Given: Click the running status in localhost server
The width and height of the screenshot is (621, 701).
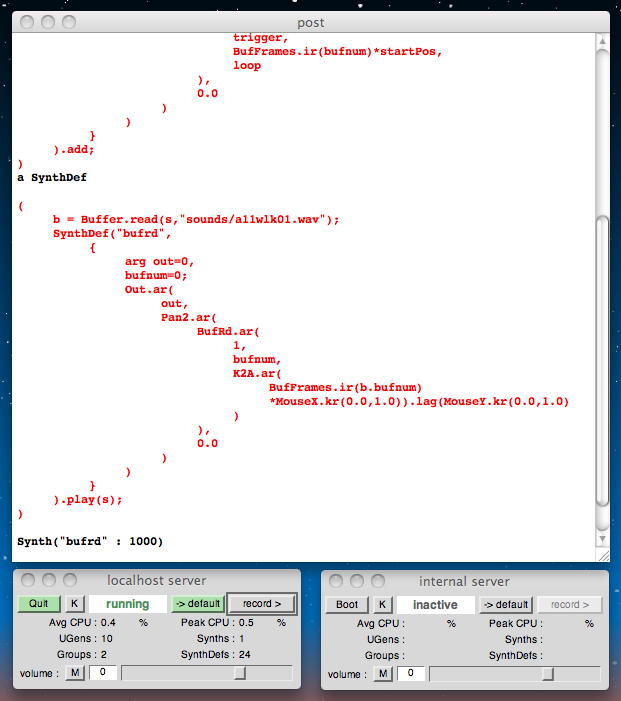Looking at the screenshot, I should [x=127, y=604].
